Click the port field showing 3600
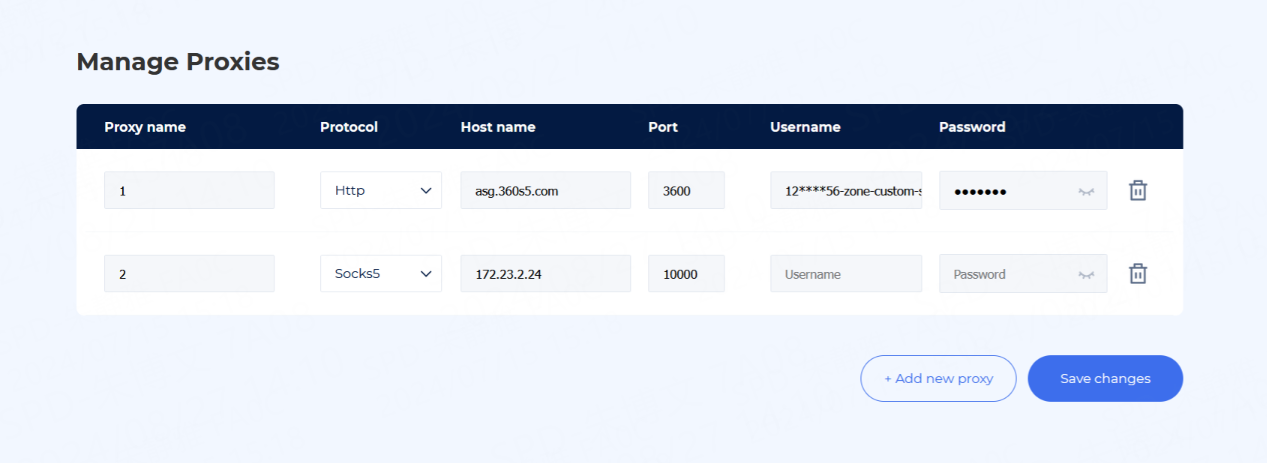Image resolution: width=1267 pixels, height=463 pixels. click(x=686, y=190)
